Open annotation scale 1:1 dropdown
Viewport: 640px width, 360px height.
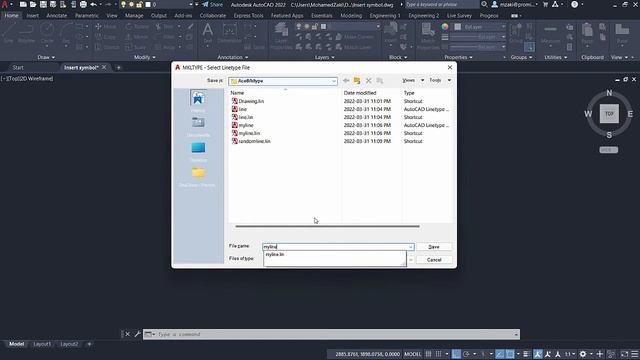pyautogui.click(x=570, y=354)
